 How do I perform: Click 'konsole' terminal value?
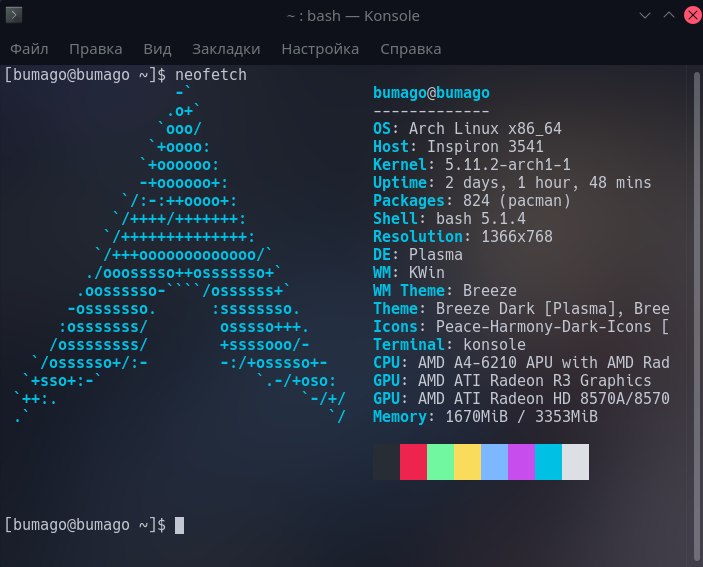click(x=495, y=345)
